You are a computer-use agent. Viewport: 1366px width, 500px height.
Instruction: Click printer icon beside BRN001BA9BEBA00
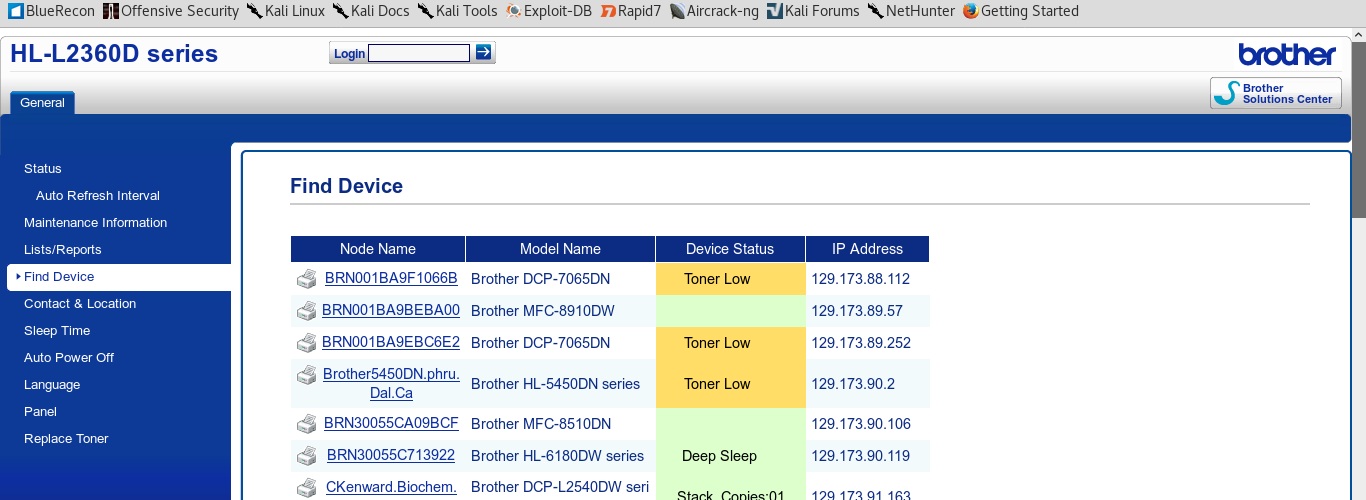point(307,311)
